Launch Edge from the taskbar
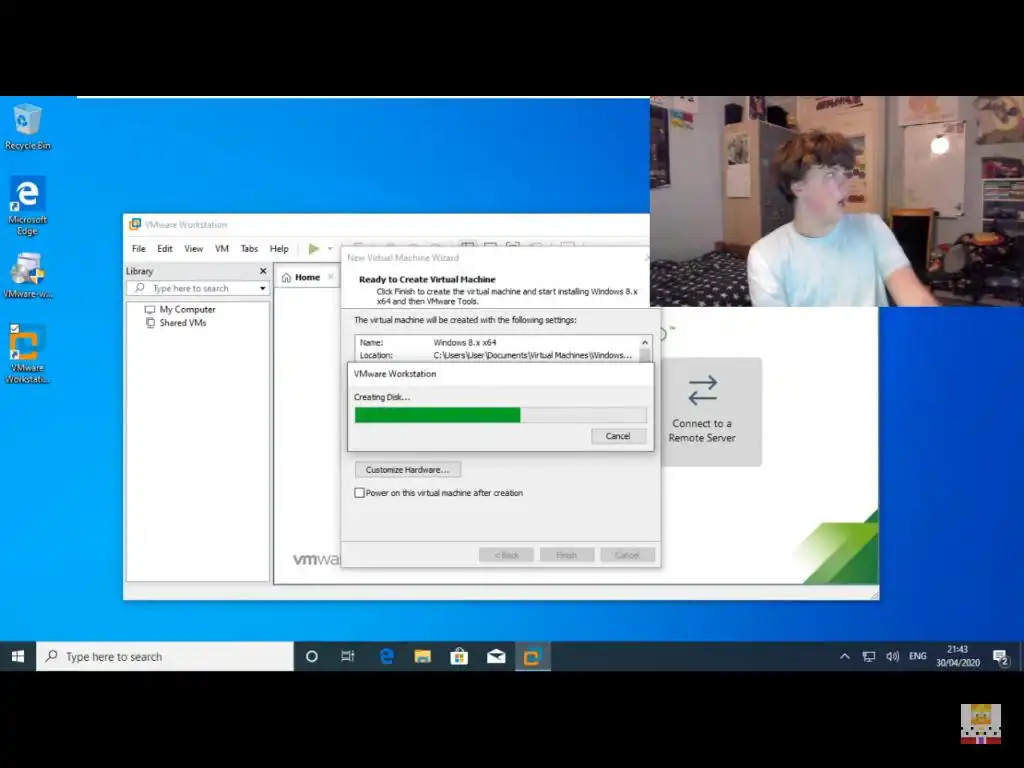 (387, 656)
